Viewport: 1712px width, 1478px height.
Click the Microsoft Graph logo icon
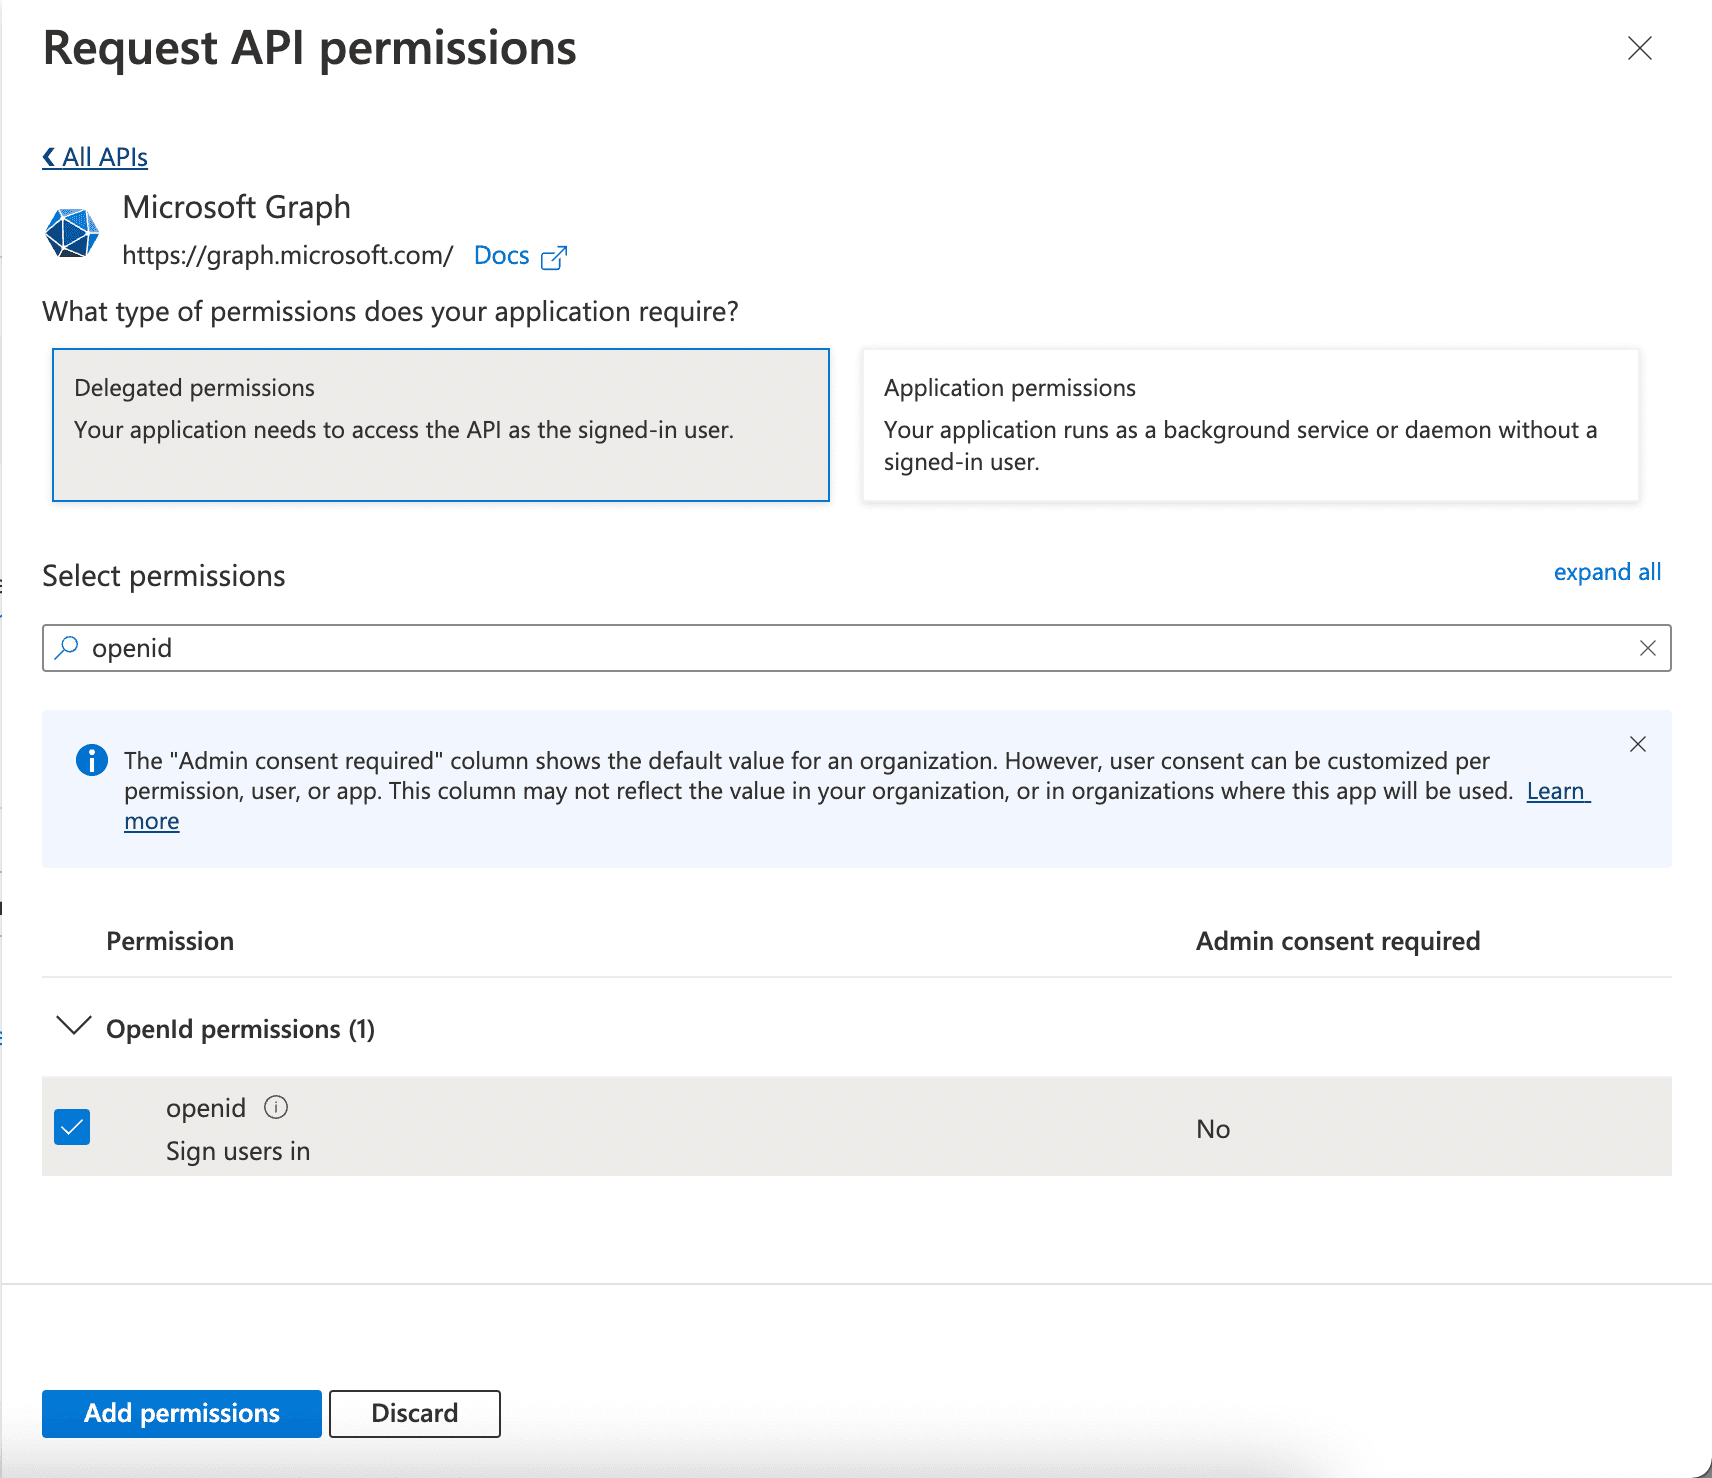coord(72,233)
